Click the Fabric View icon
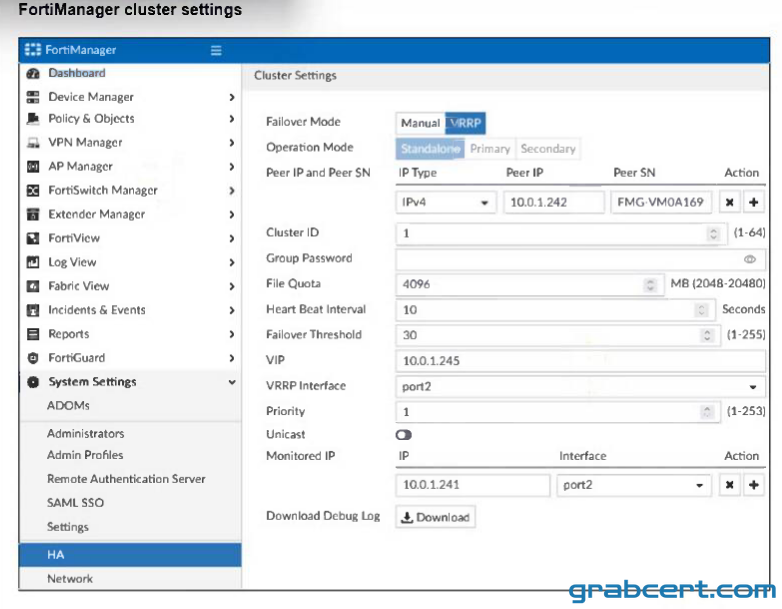Viewport: 782px width, 609px height. click(x=33, y=286)
